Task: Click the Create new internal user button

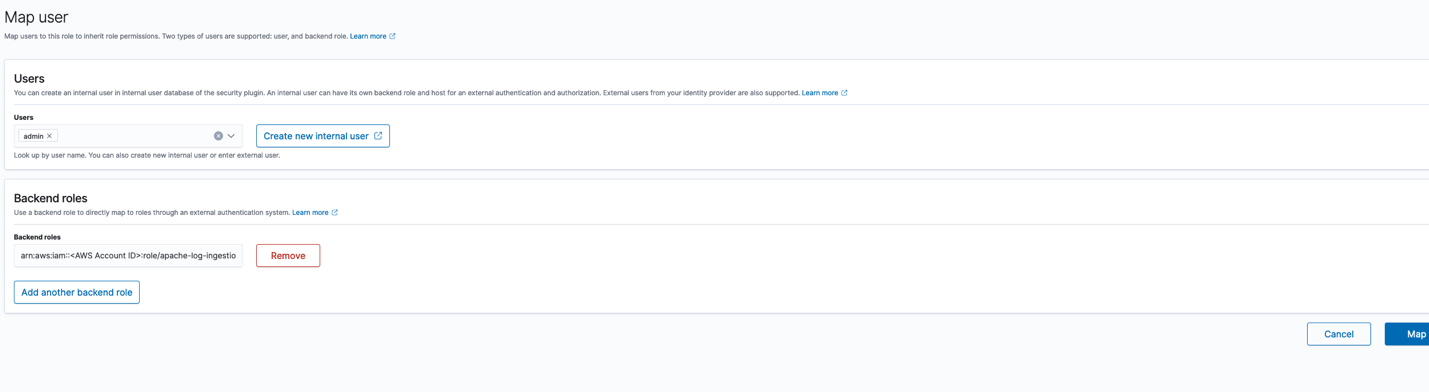Action: coord(323,136)
